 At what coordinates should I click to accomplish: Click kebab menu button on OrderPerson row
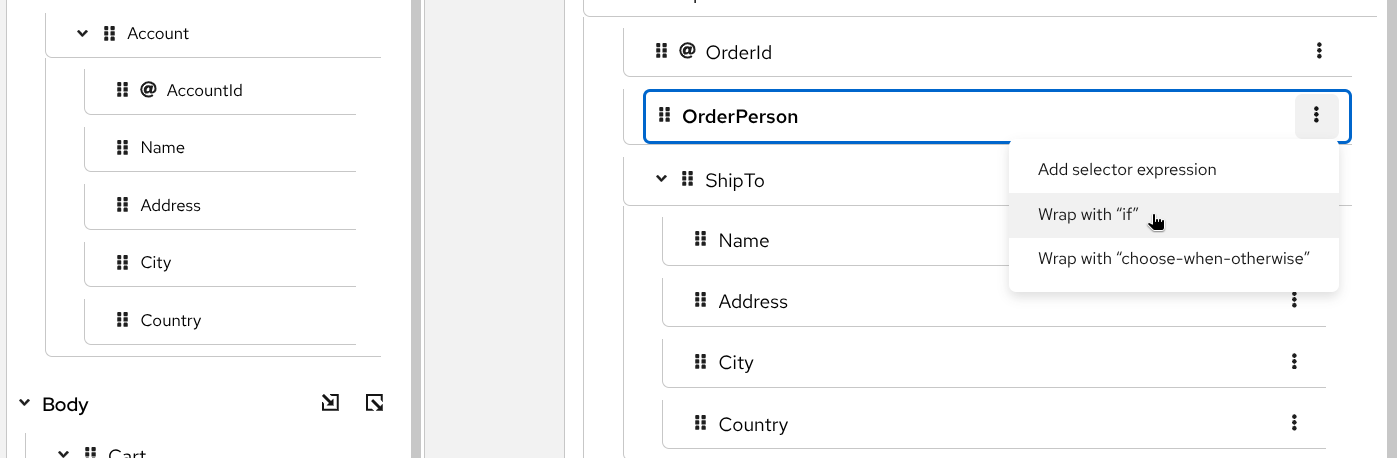1317,116
